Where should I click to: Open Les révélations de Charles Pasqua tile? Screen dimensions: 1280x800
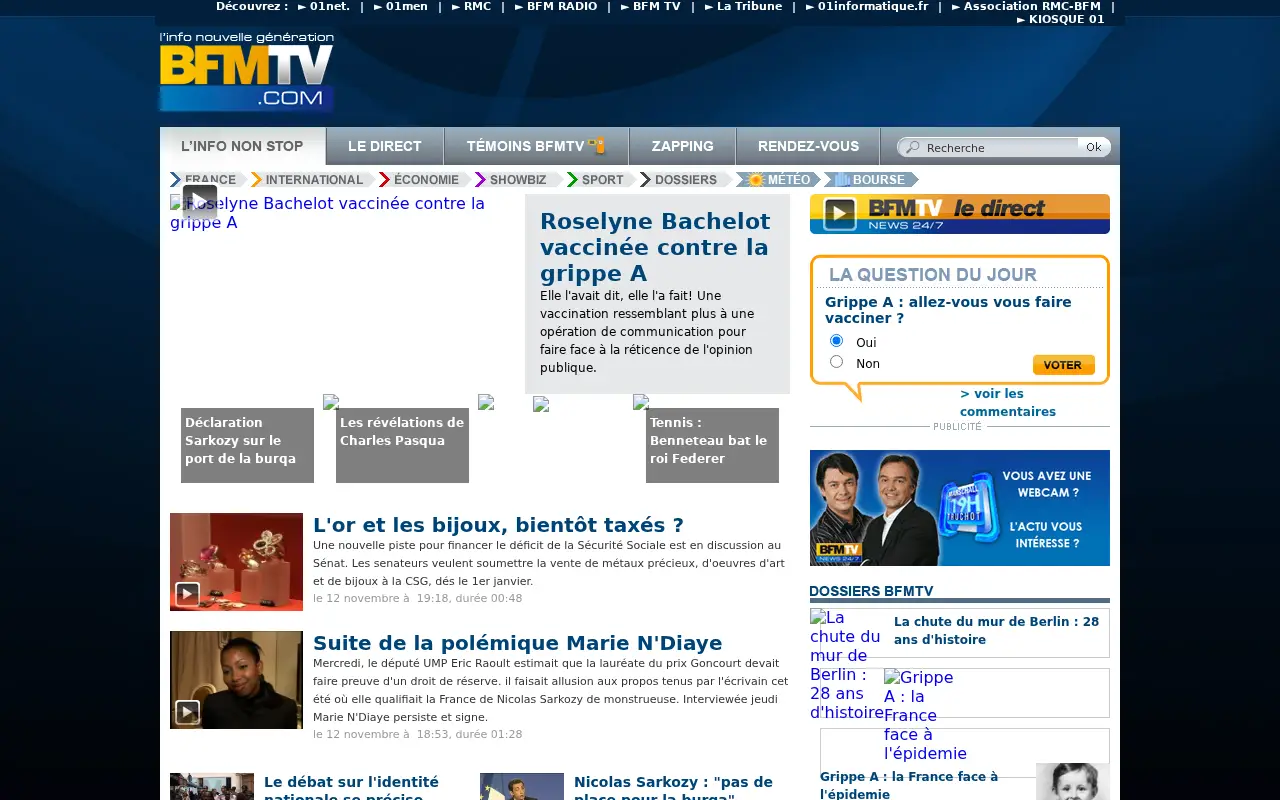tap(402, 445)
